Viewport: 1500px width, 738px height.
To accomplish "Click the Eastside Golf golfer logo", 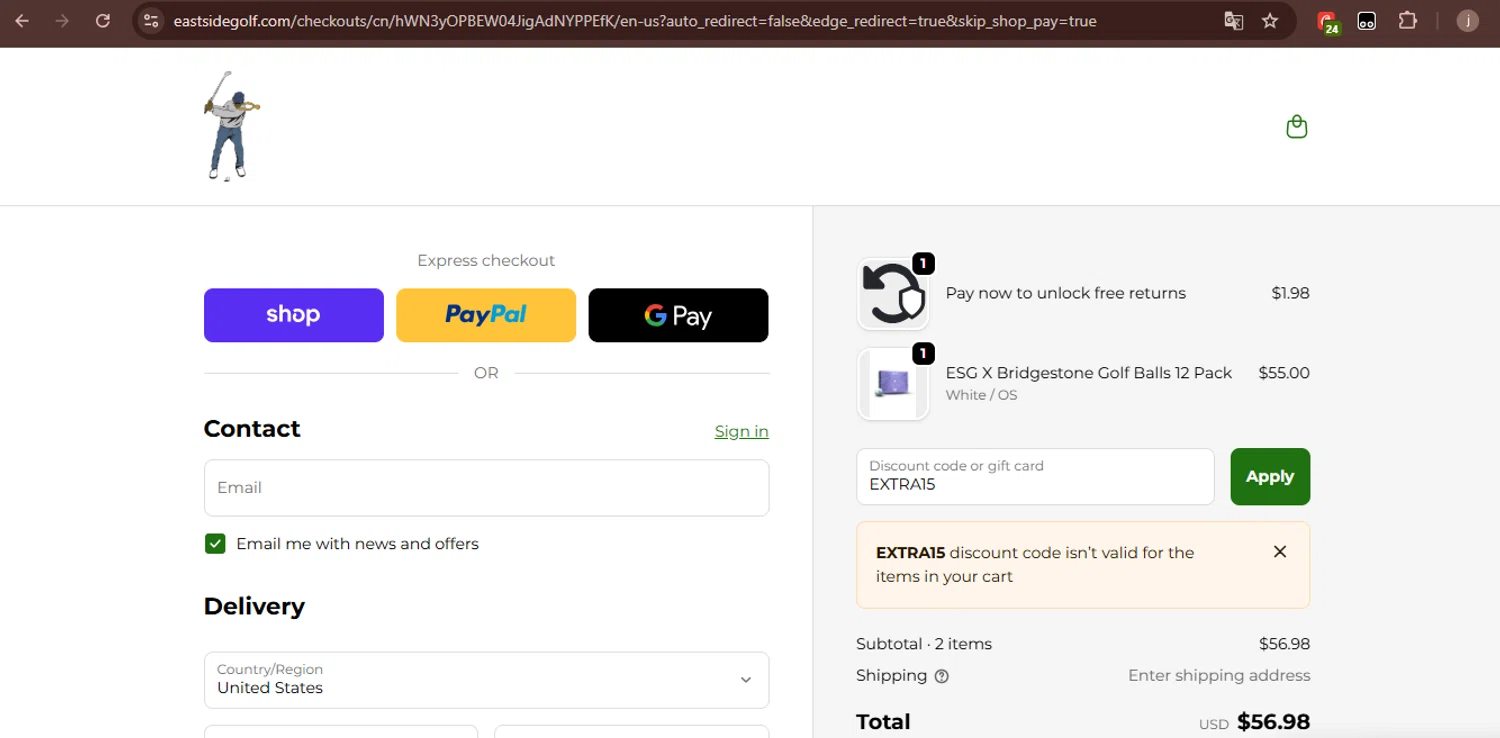I will click(x=232, y=126).
